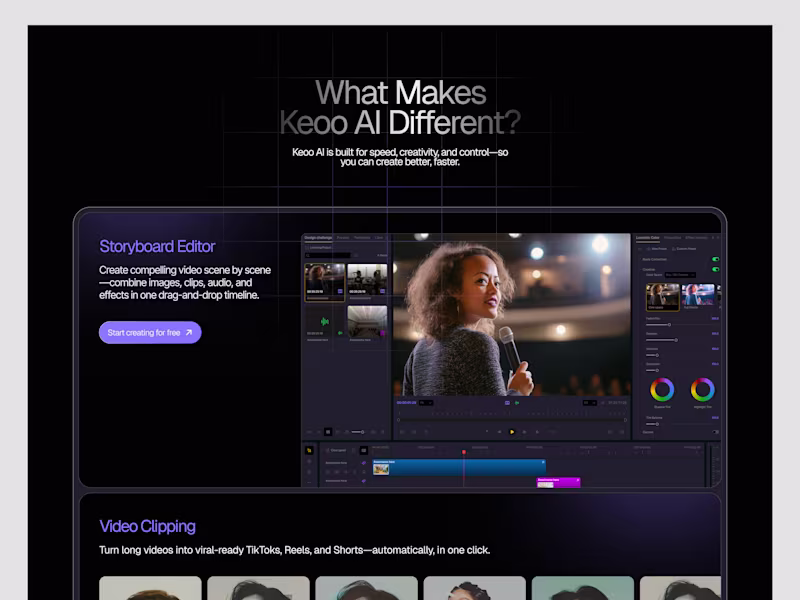The height and width of the screenshot is (600, 800).
Task: Click the purple tag icon on the first track
Action: (x=363, y=463)
